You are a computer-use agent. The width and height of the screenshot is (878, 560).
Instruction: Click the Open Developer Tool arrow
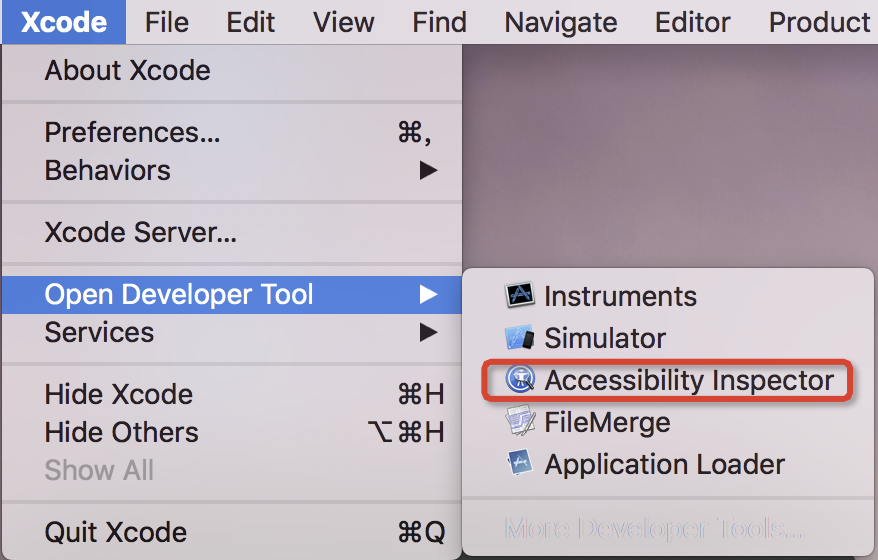(x=428, y=294)
